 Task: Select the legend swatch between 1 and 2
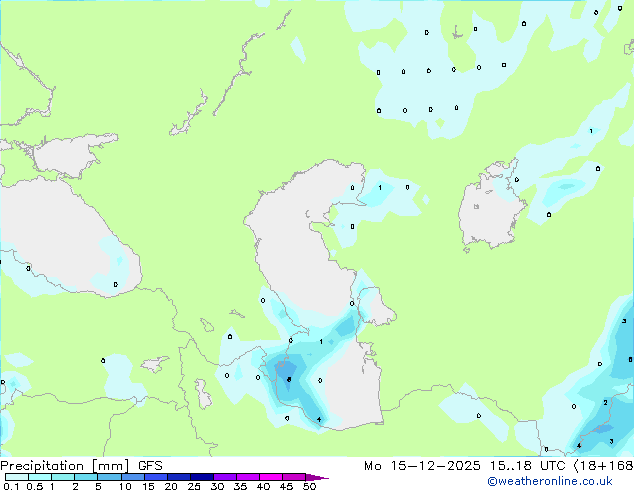coord(63,477)
